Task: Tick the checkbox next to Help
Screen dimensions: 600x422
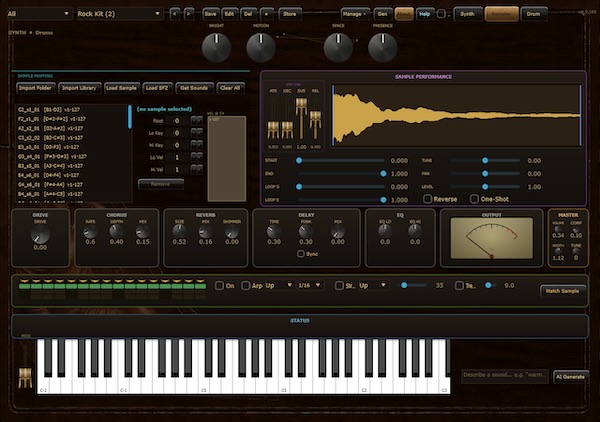Action: pos(441,14)
